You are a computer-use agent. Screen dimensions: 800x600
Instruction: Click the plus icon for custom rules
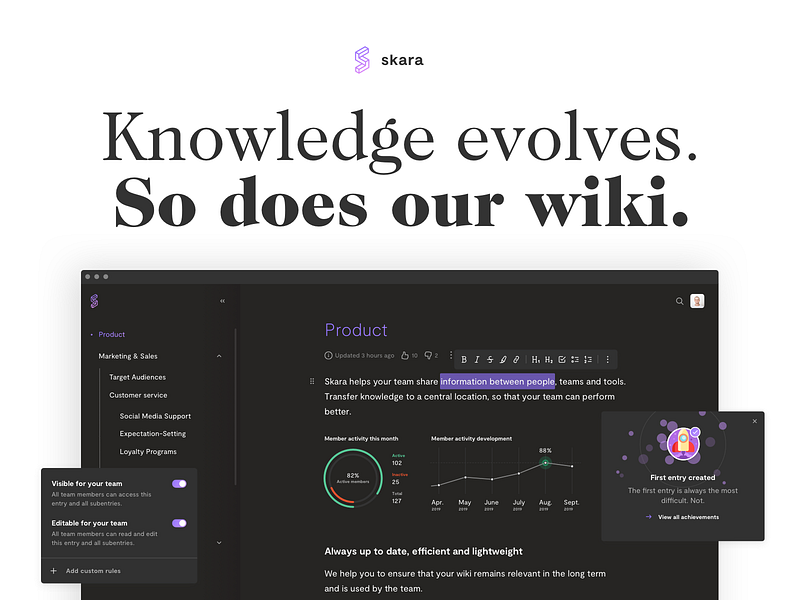(54, 571)
